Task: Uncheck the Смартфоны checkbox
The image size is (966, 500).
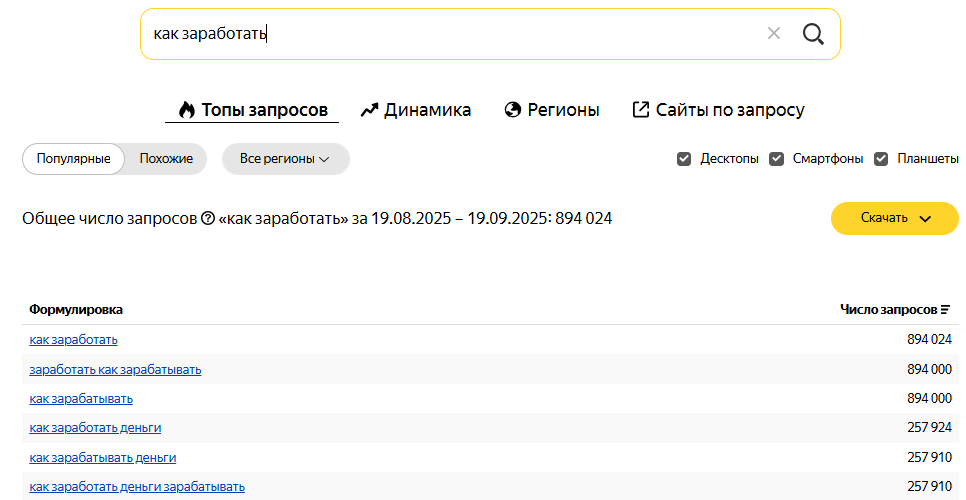Action: click(777, 159)
